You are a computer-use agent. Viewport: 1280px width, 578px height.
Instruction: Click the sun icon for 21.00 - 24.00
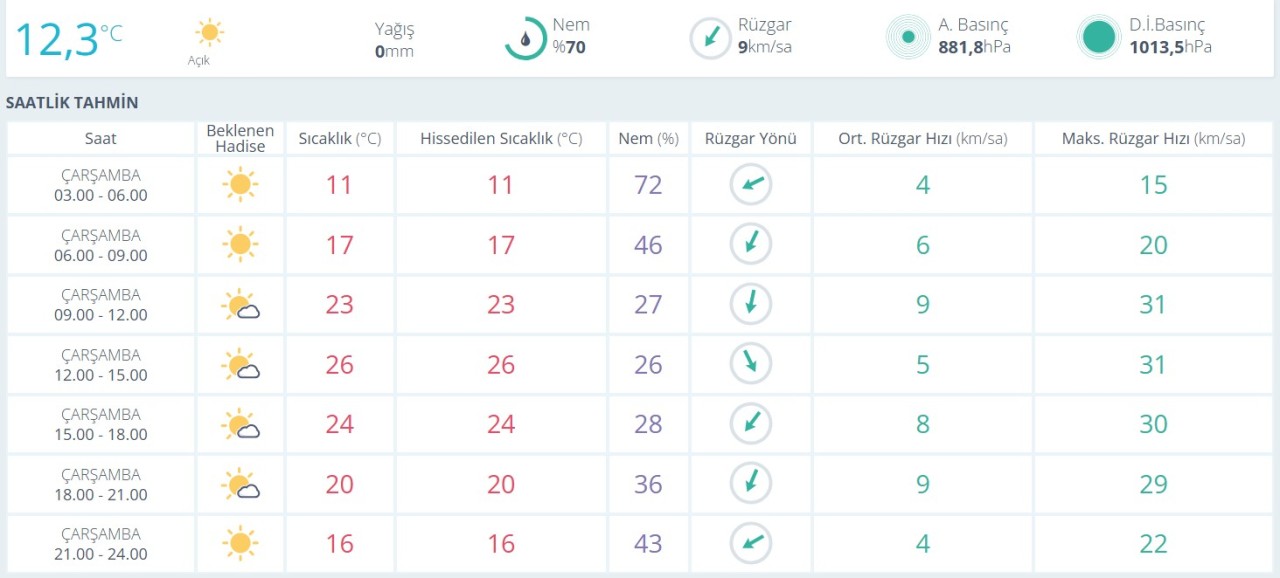coord(239,544)
